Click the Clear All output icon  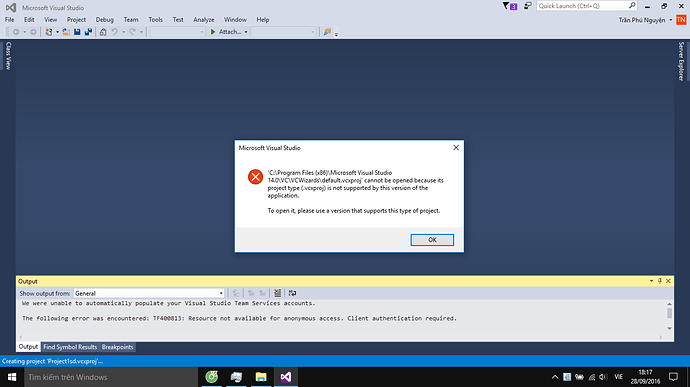pos(277,293)
